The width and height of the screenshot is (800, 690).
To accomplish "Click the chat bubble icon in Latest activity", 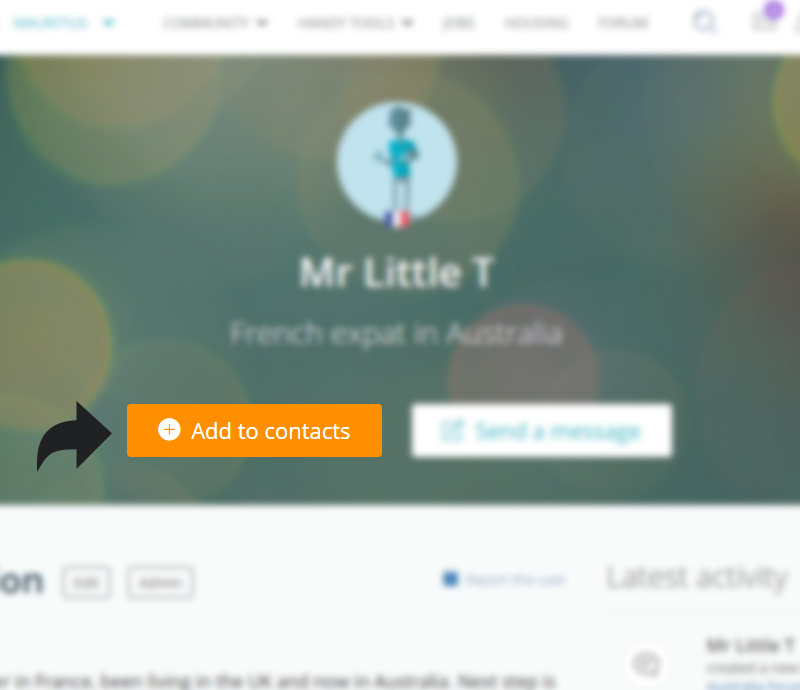I will pos(647,664).
